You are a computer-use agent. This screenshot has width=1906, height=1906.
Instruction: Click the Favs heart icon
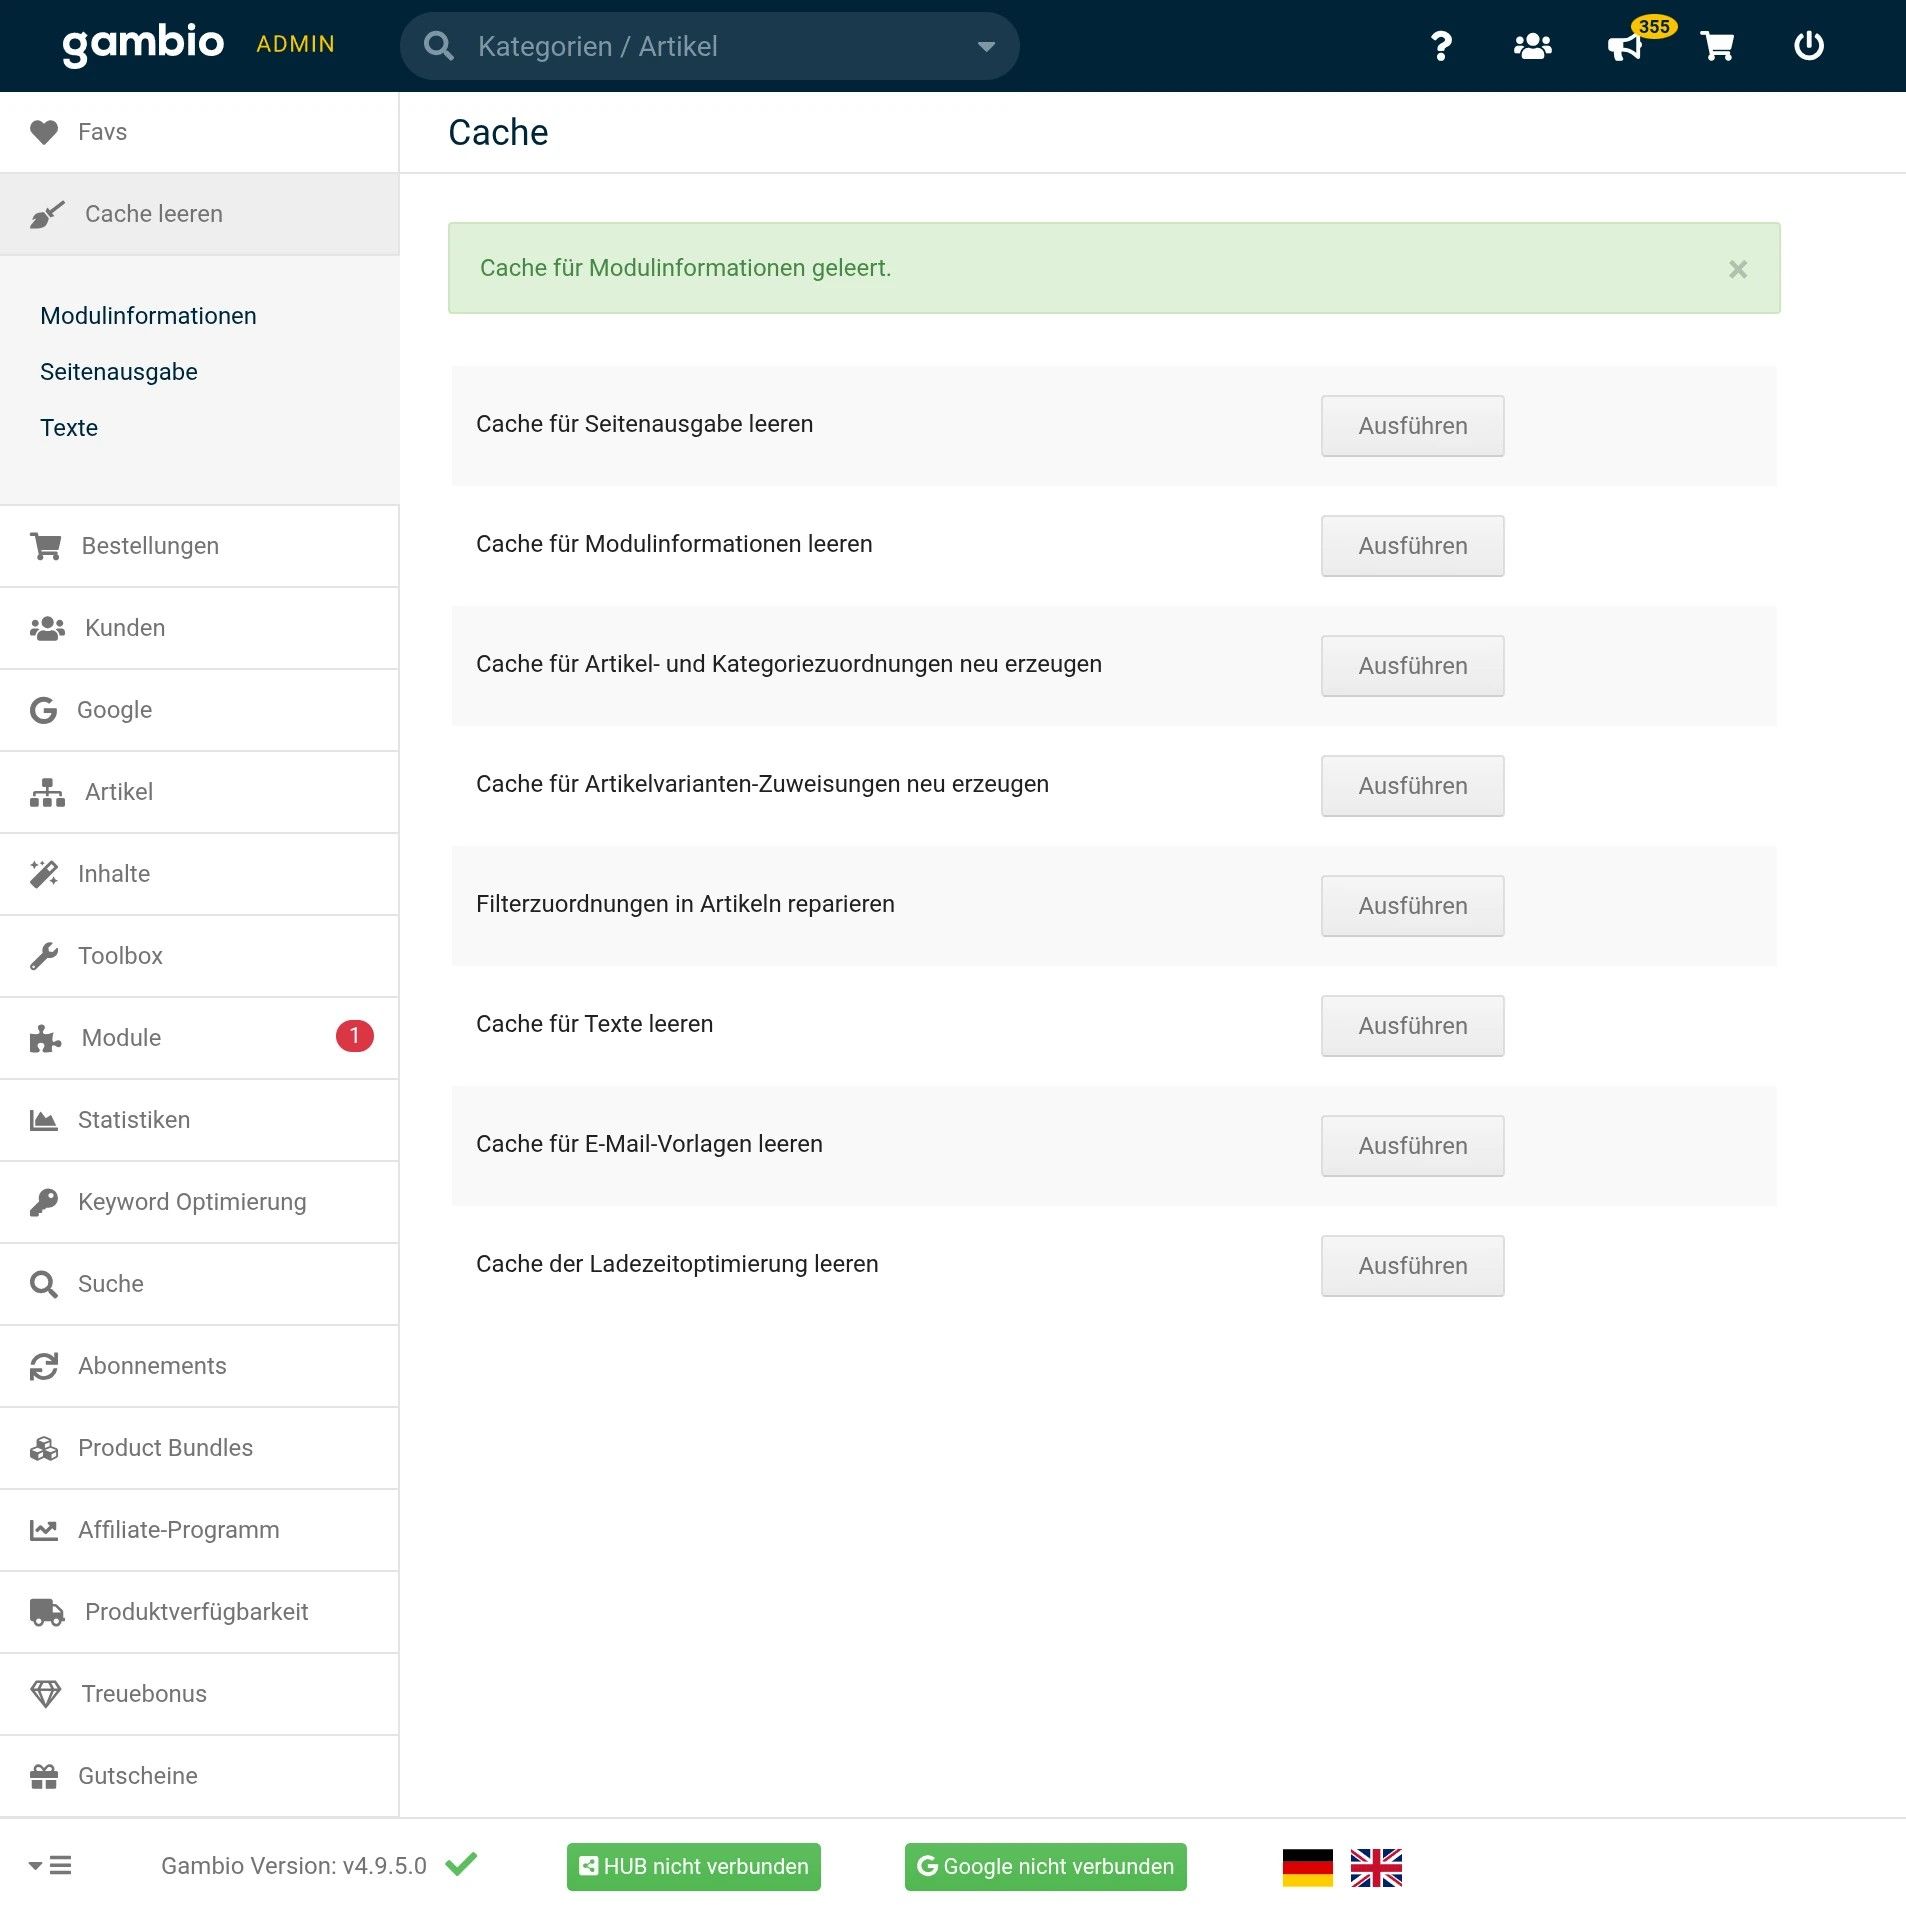click(44, 132)
